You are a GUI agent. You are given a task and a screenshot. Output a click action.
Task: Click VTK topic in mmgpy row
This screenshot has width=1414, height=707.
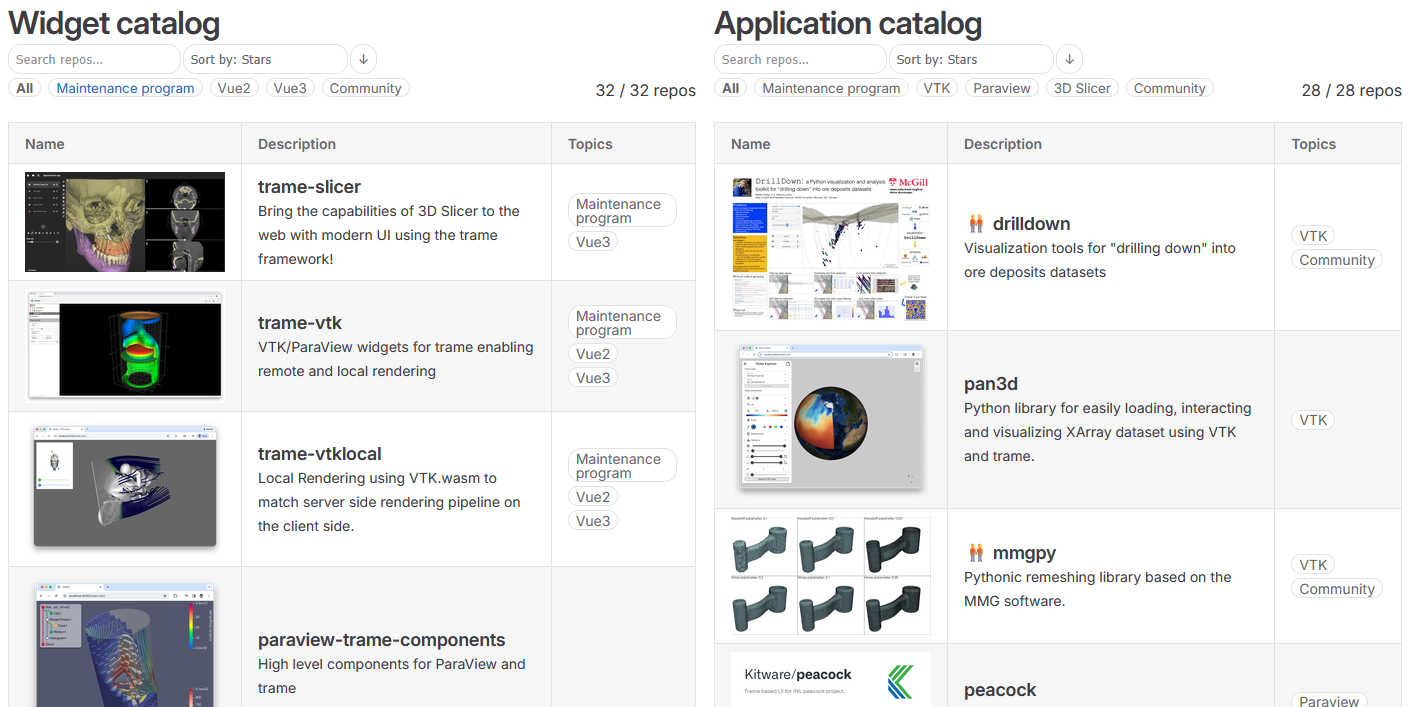1313,565
